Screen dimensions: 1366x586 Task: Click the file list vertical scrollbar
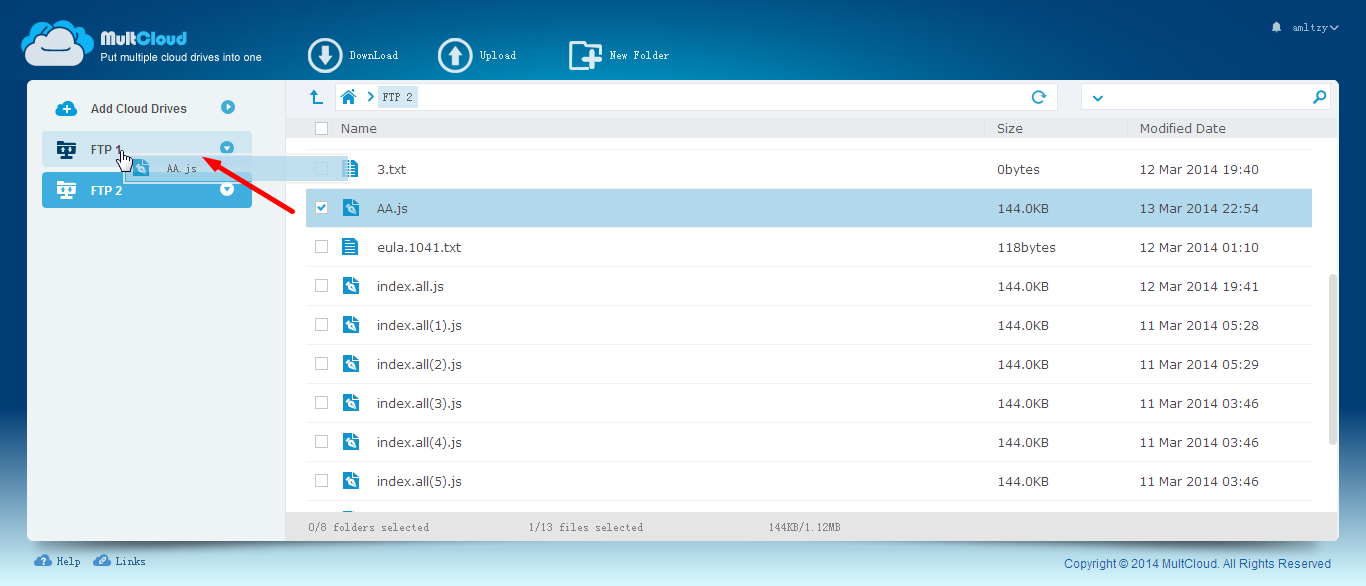coord(1332,360)
